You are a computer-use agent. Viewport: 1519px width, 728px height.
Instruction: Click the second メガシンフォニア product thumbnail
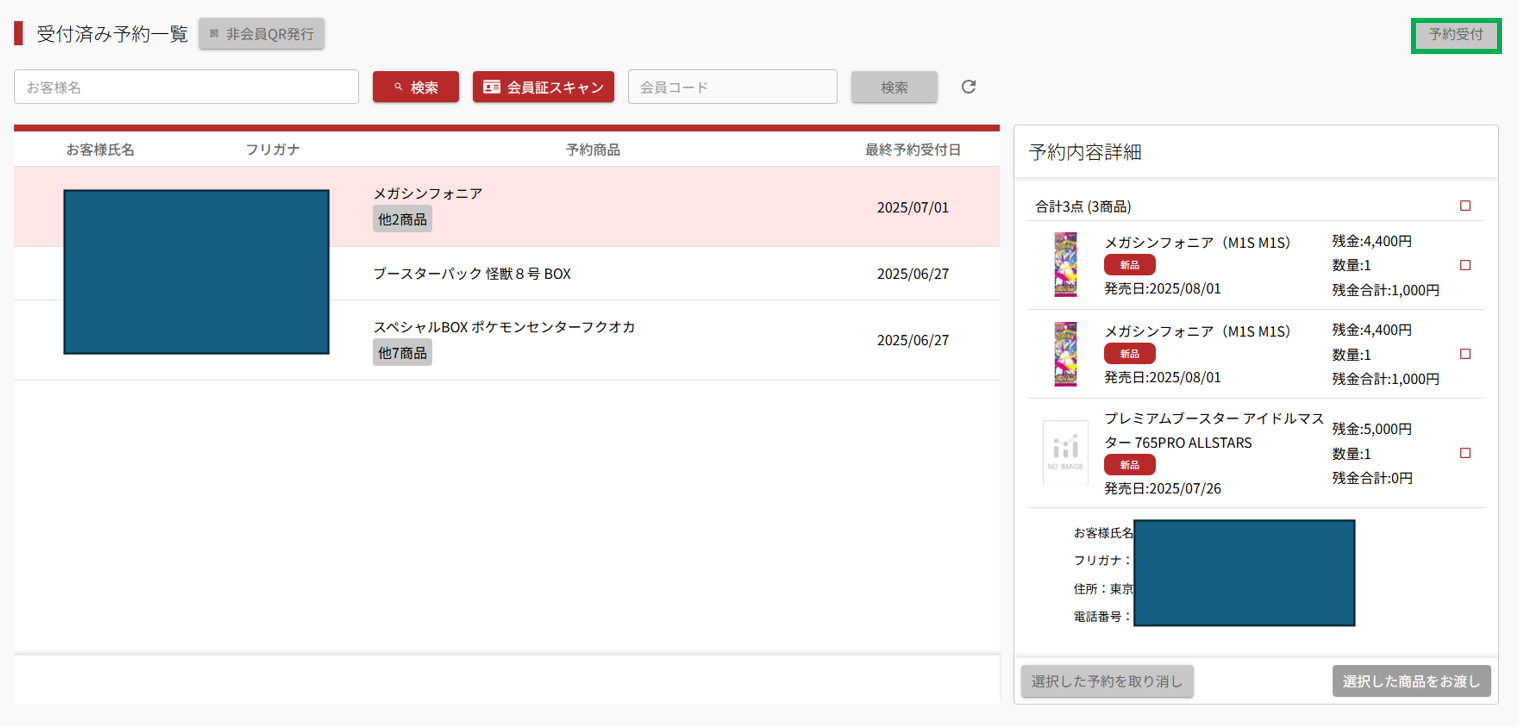click(x=1065, y=354)
